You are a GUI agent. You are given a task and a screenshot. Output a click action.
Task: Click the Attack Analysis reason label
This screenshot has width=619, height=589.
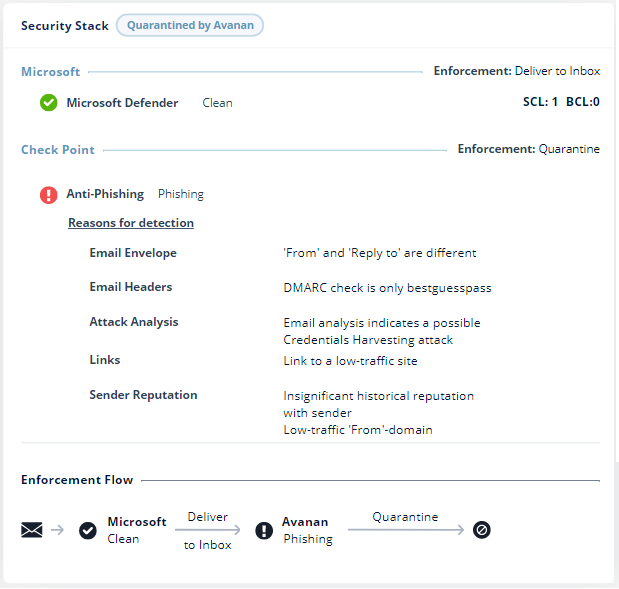[x=134, y=322]
